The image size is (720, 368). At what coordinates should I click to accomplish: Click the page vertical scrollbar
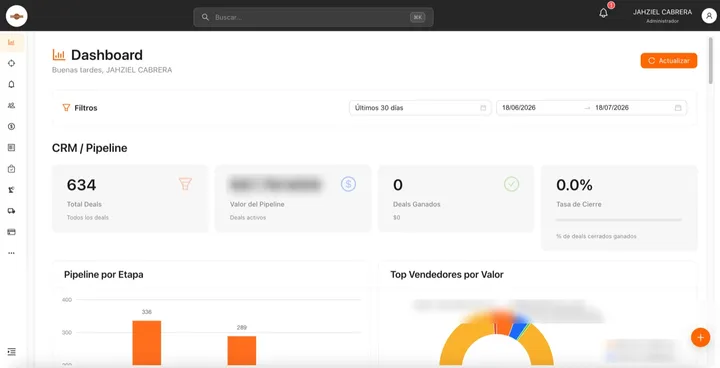point(711,60)
